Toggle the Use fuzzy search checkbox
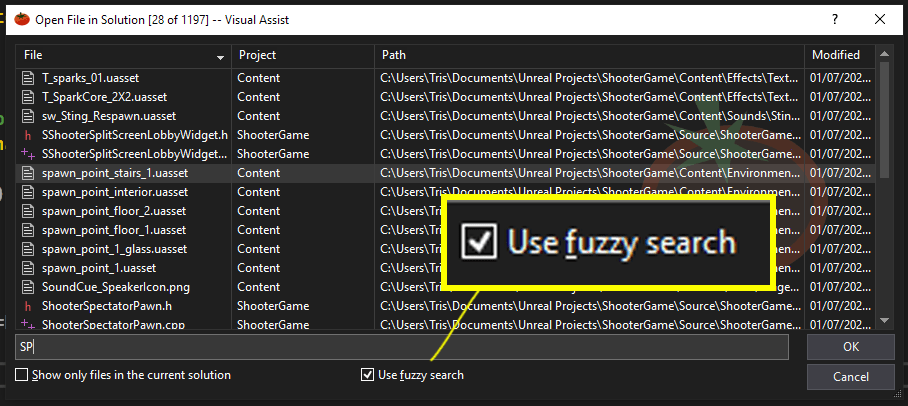 (368, 375)
